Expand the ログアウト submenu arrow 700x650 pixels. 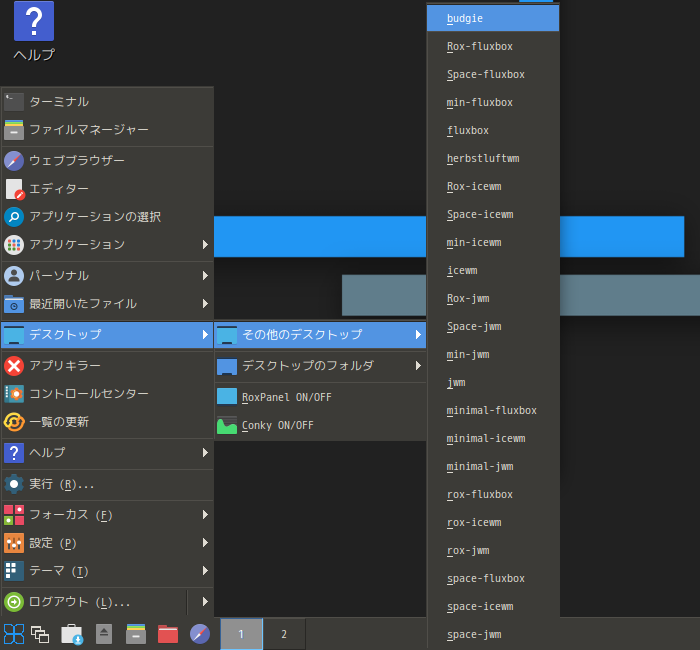205,602
